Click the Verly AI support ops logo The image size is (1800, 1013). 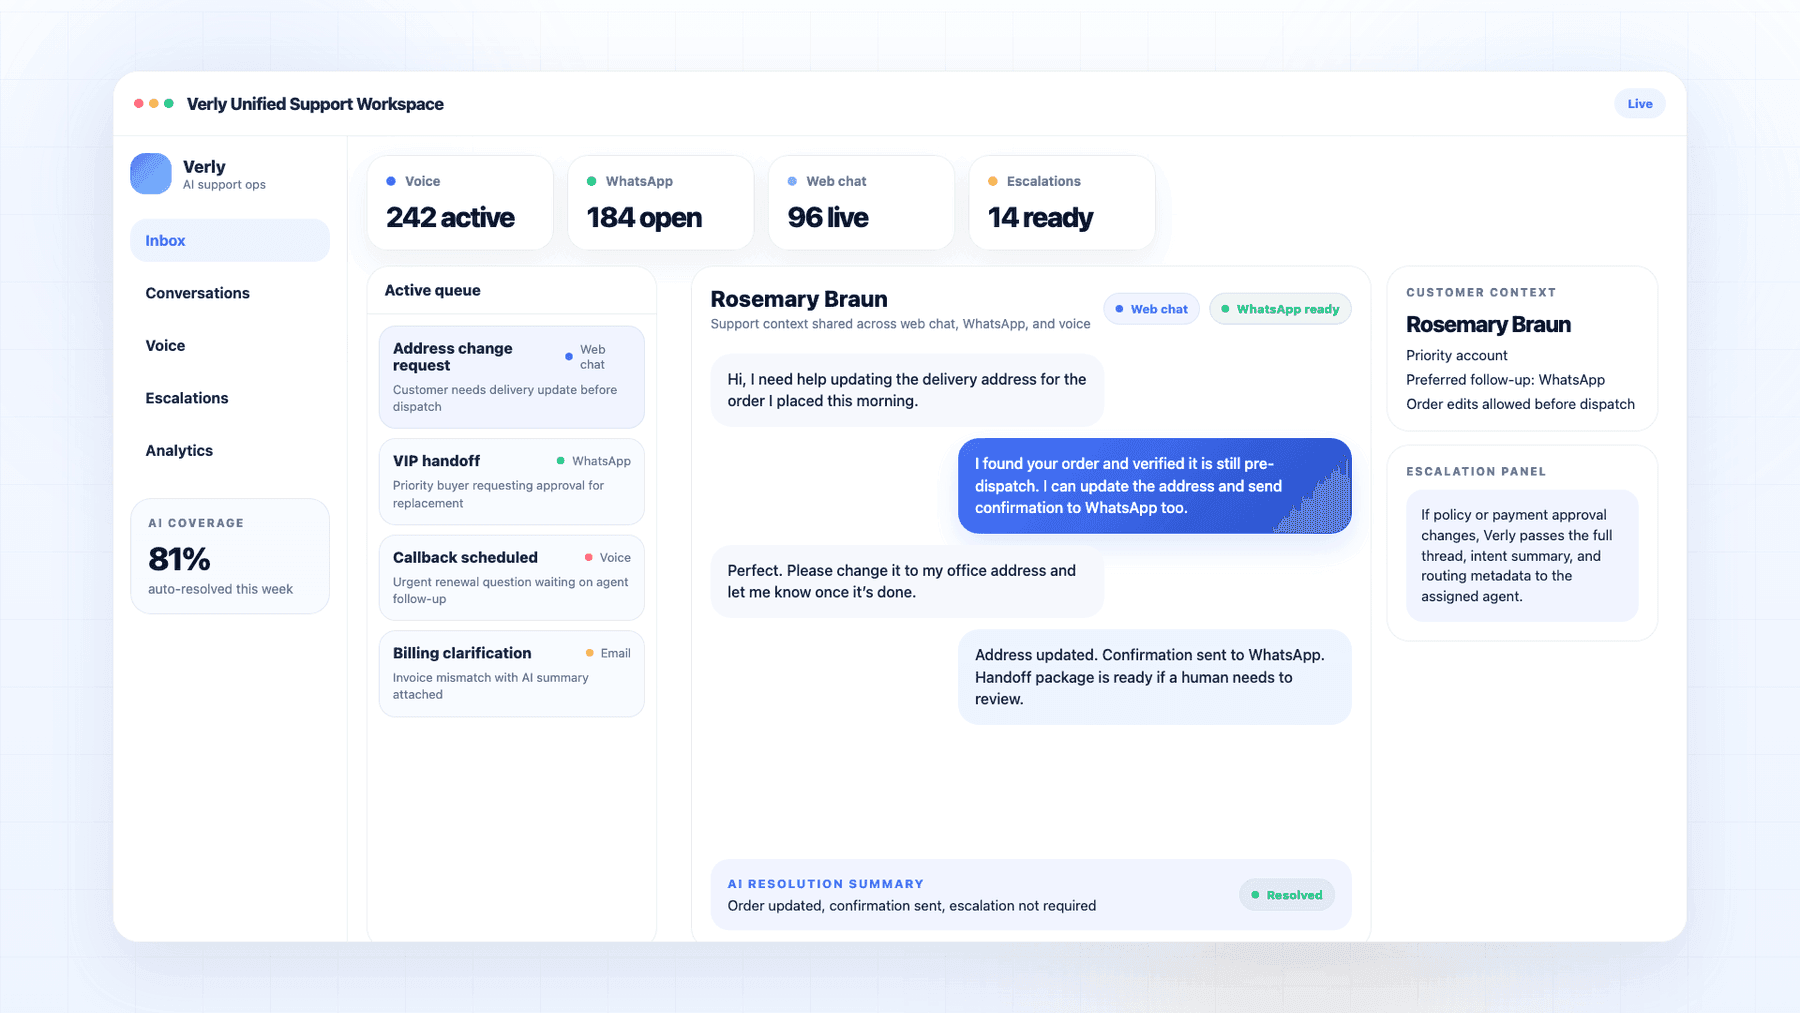click(150, 173)
